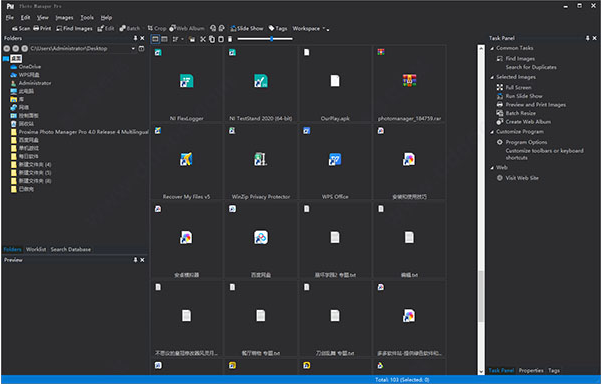The width and height of the screenshot is (602, 385).
Task: Click the cut scissors icon
Action: 203,39
